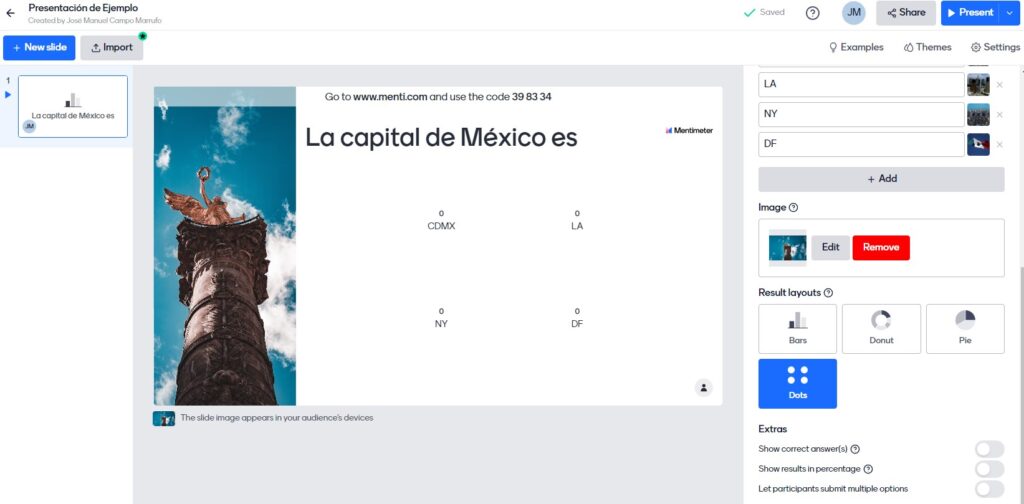Open the Settings menu
Image resolution: width=1024 pixels, height=504 pixels.
[x=995, y=47]
